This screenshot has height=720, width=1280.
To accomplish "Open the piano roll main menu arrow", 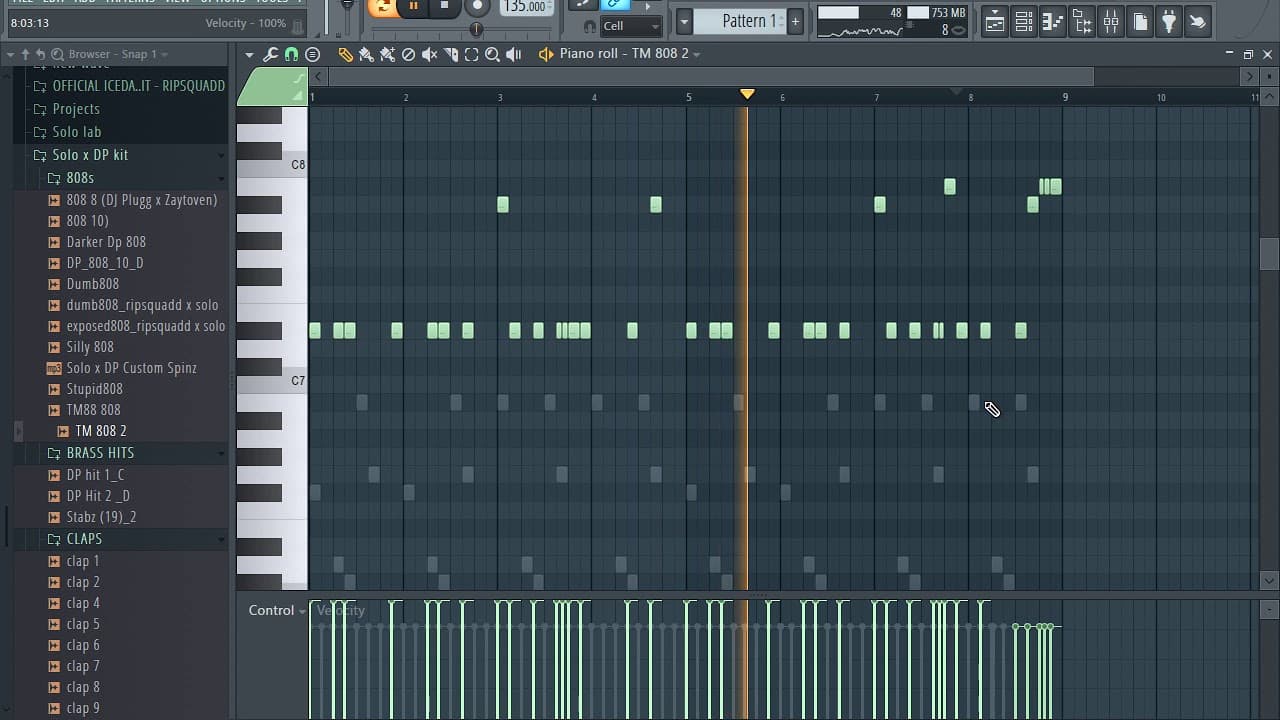I will (250, 54).
